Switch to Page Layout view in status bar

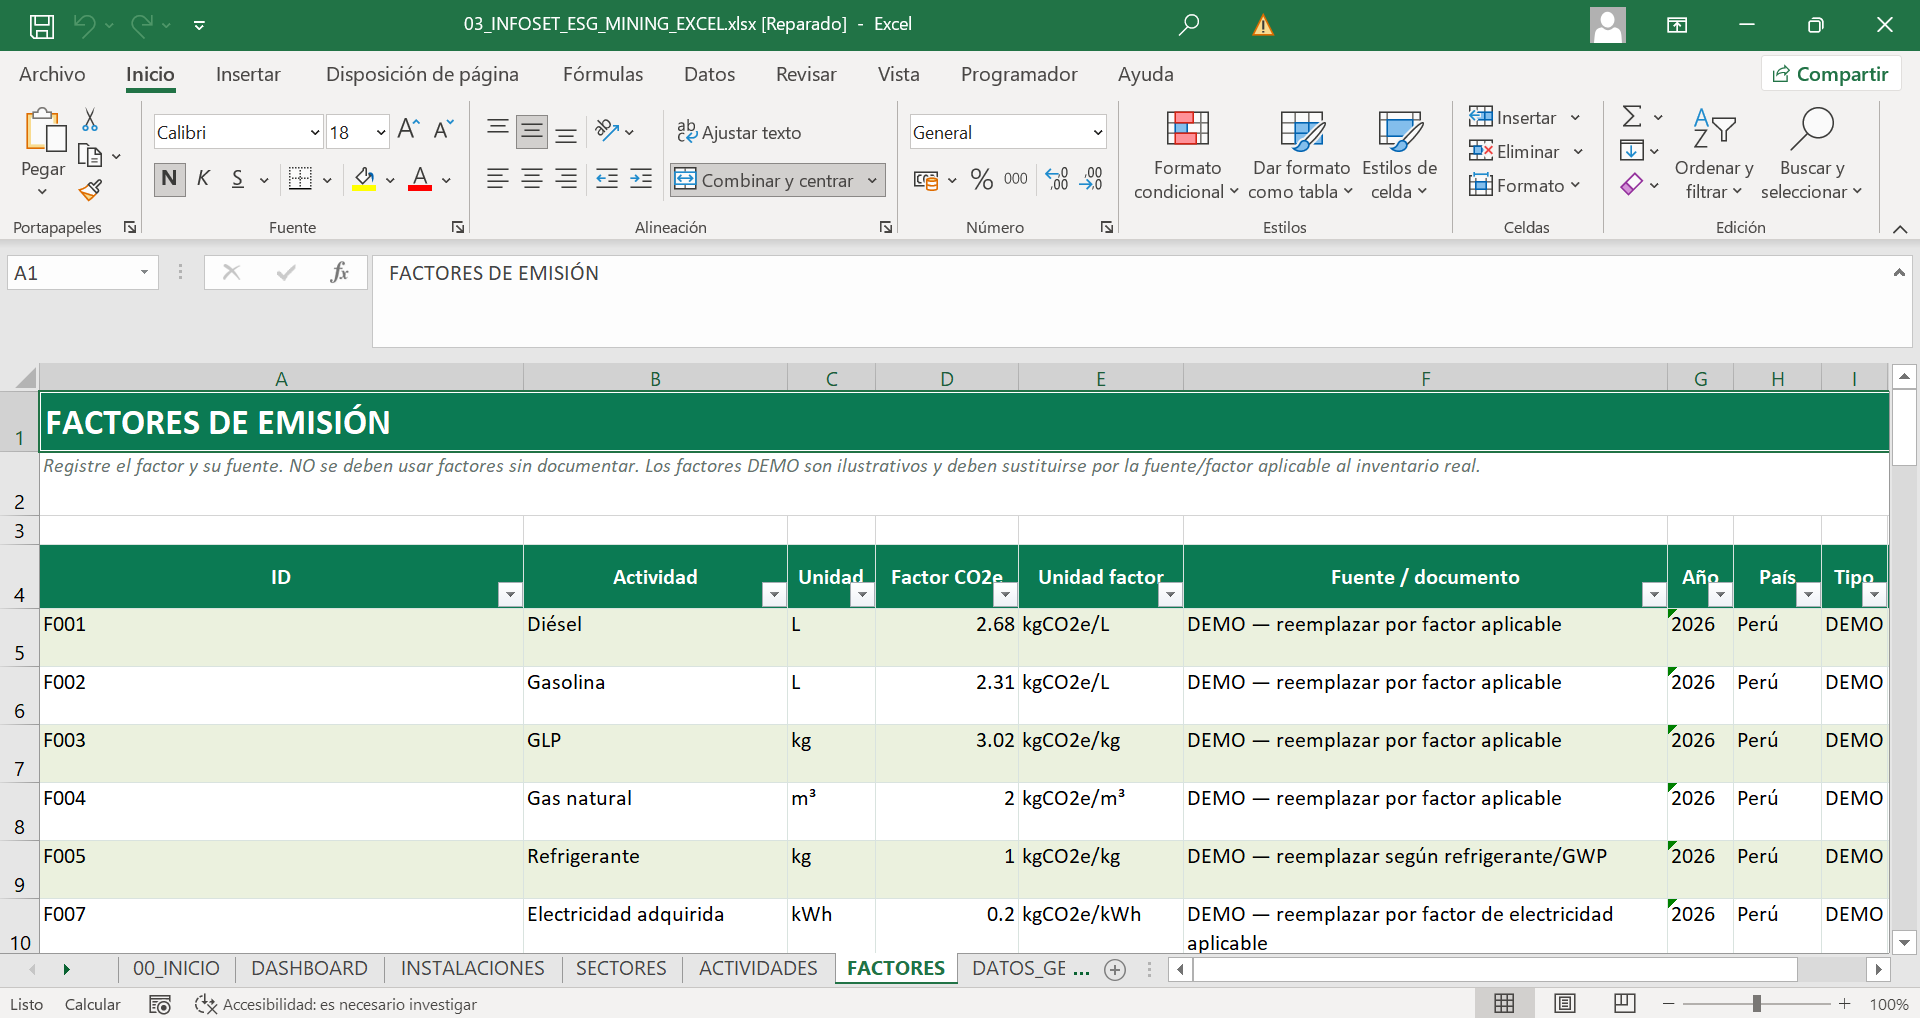click(x=1565, y=1003)
